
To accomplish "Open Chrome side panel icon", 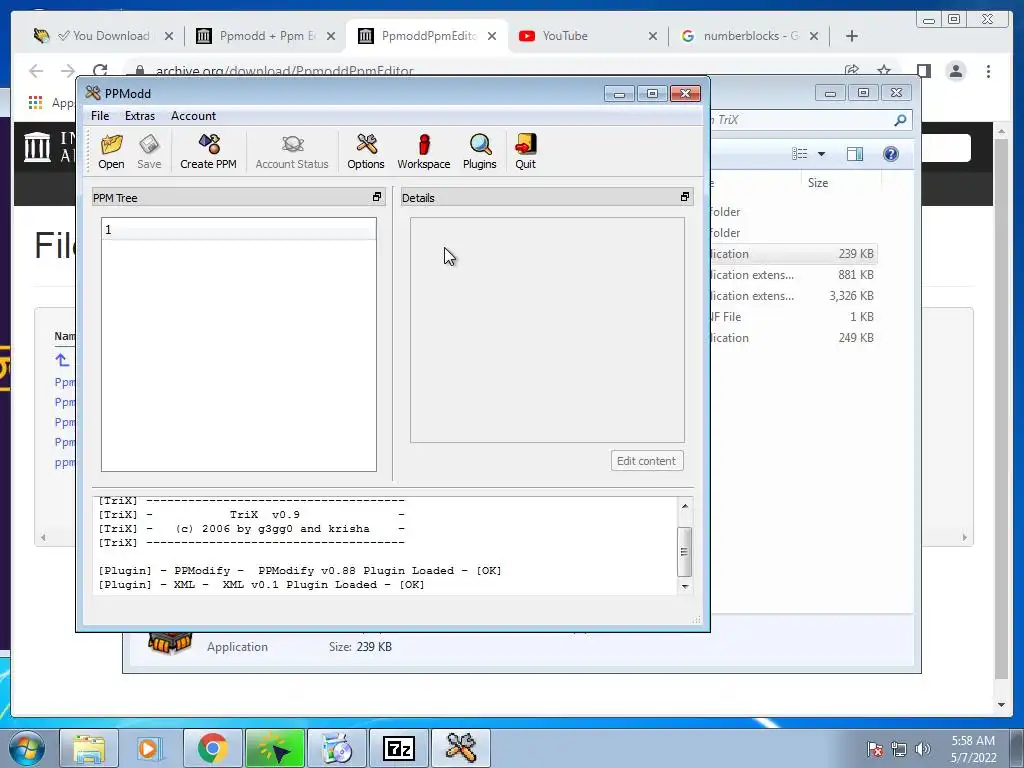I will click(x=923, y=71).
